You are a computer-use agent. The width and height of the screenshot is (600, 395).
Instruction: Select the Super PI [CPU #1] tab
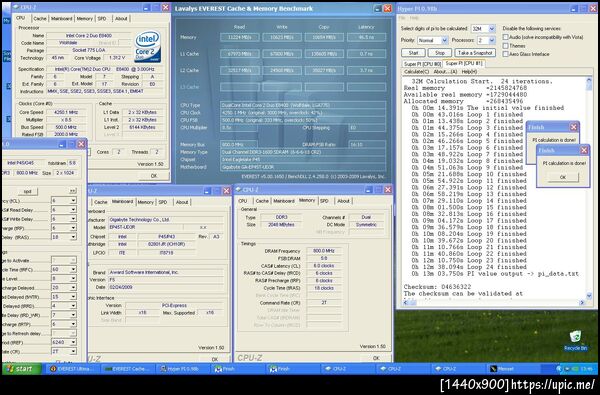464,63
